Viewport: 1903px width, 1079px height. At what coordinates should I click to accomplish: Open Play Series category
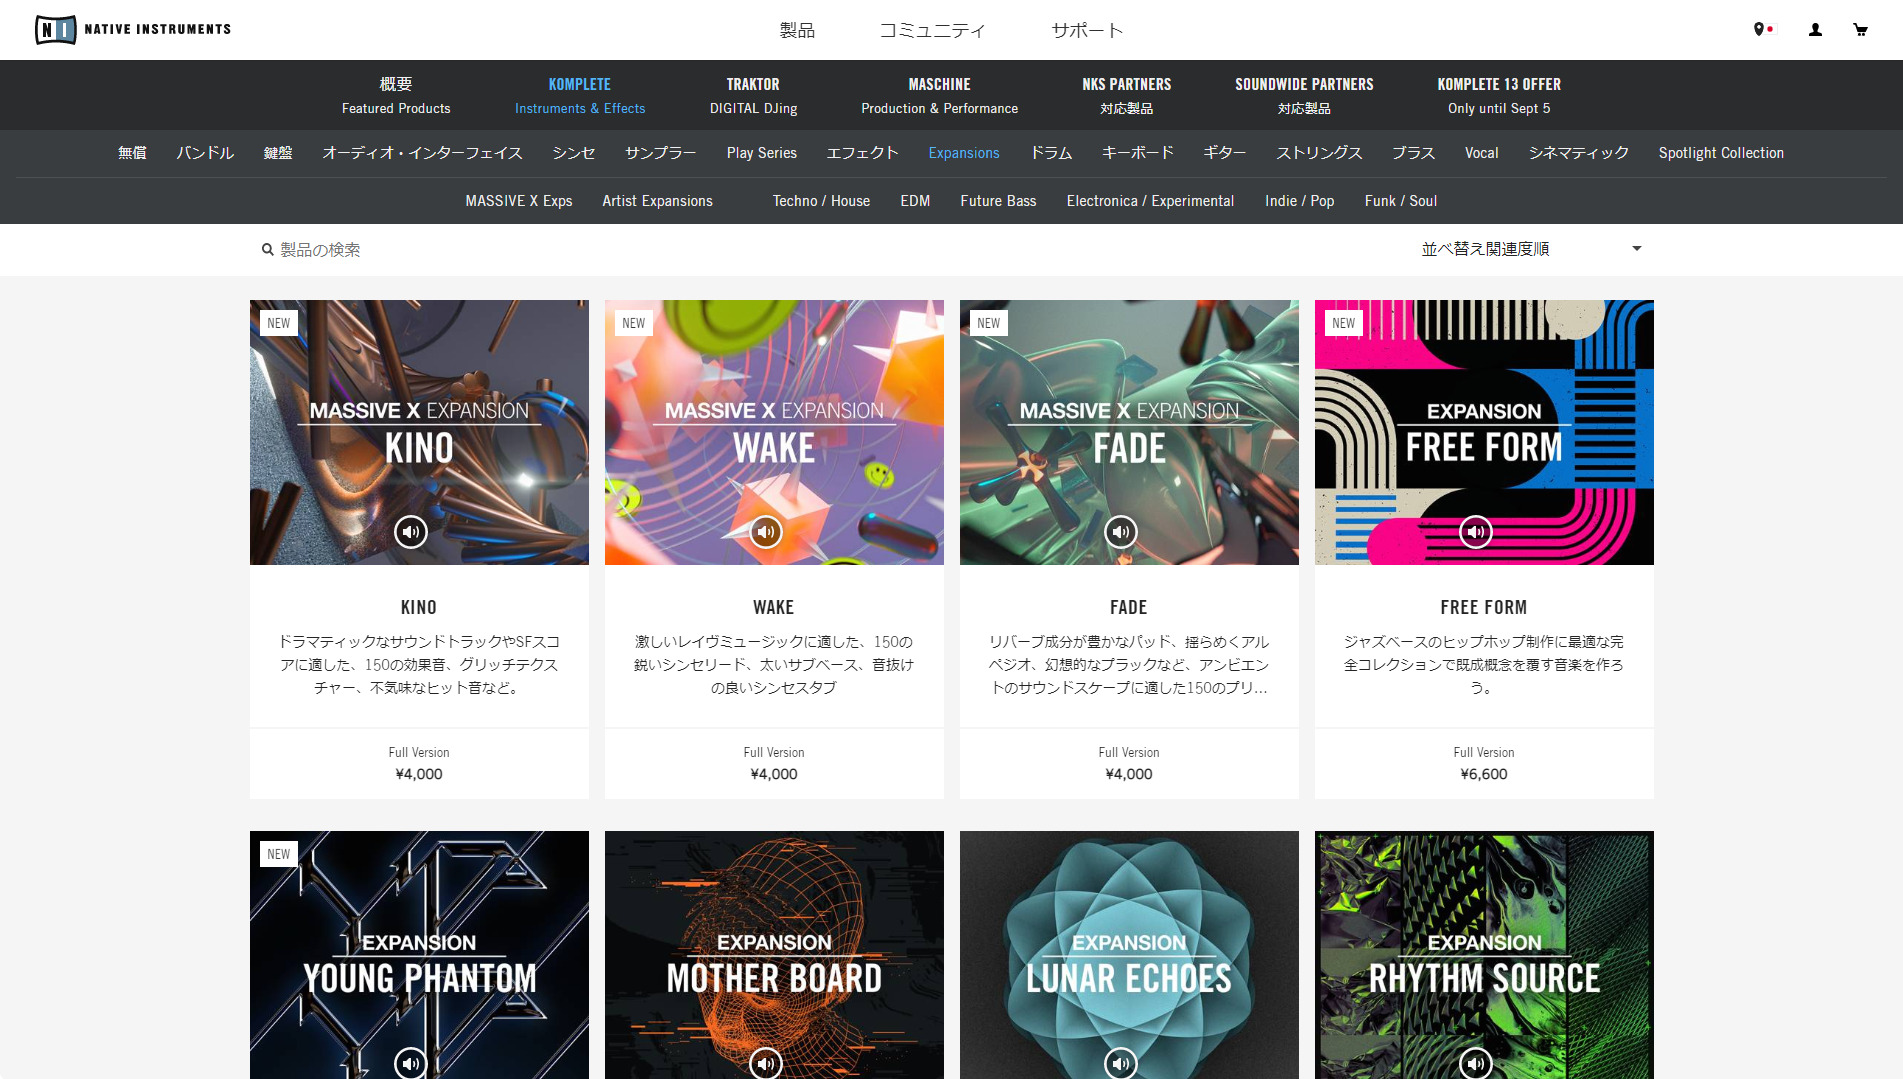point(762,153)
